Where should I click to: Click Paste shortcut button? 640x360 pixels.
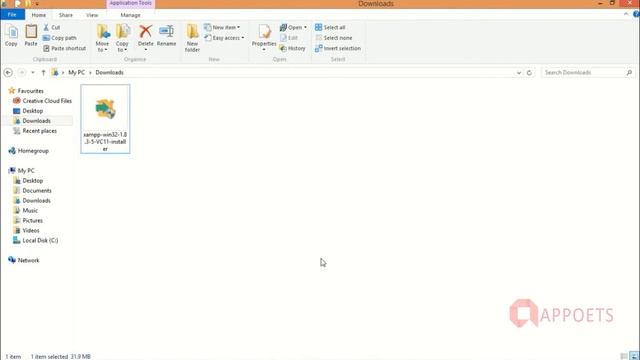point(64,48)
